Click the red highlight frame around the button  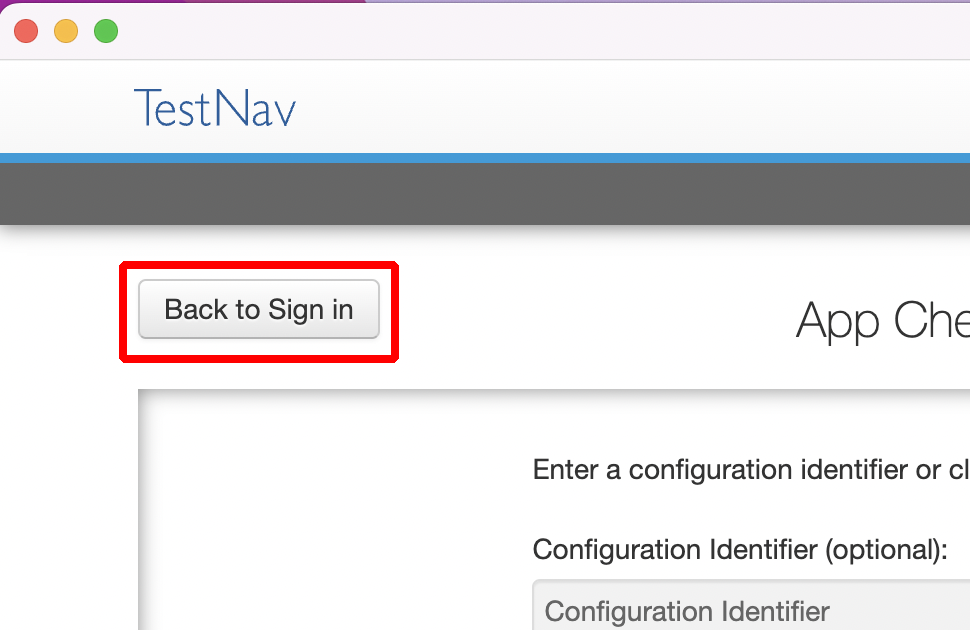tap(259, 265)
